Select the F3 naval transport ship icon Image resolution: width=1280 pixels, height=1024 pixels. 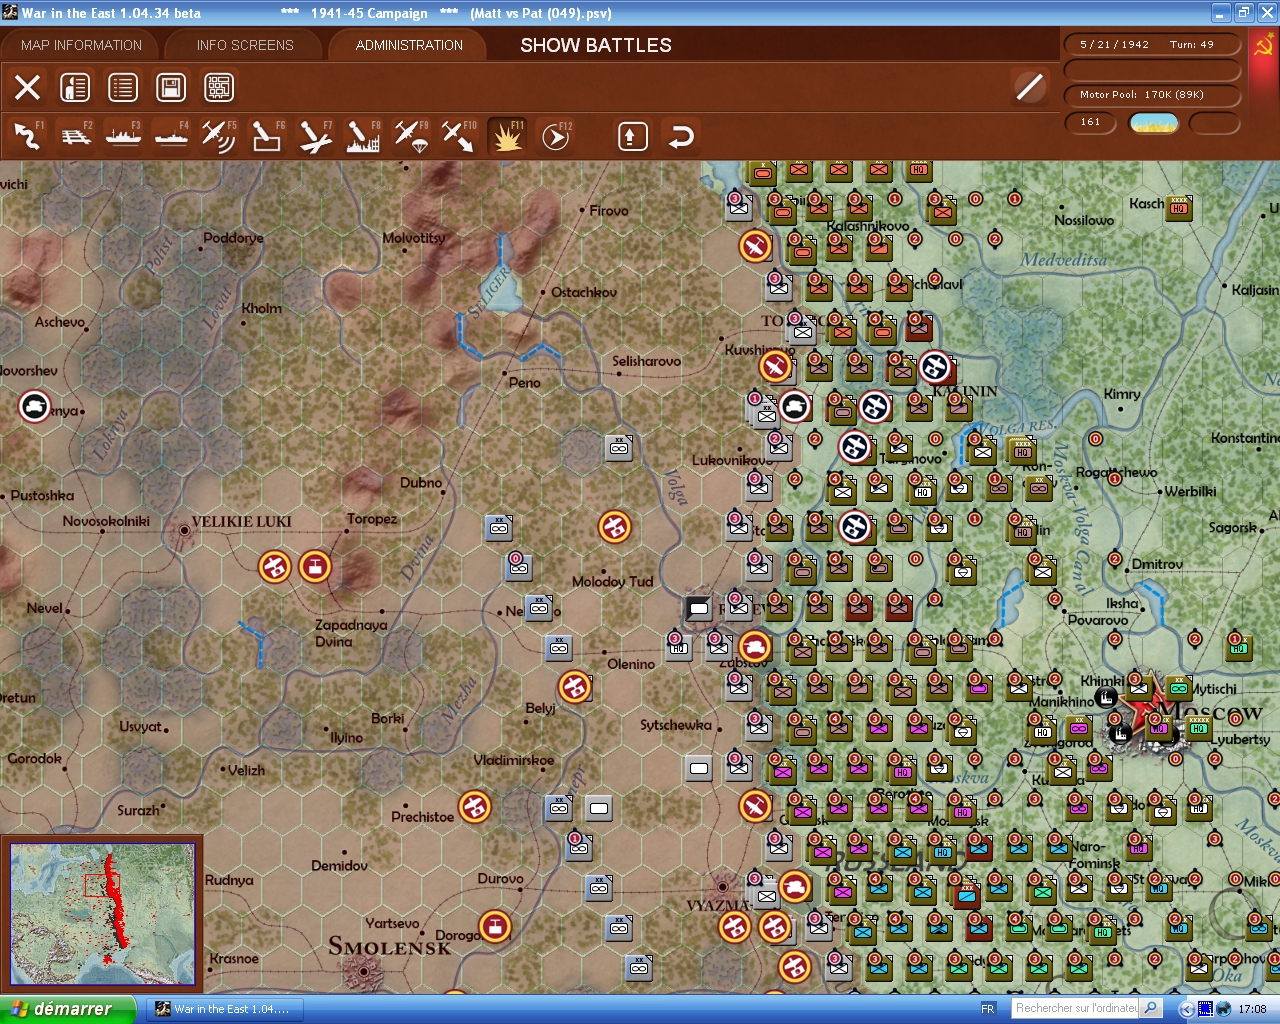pos(124,136)
